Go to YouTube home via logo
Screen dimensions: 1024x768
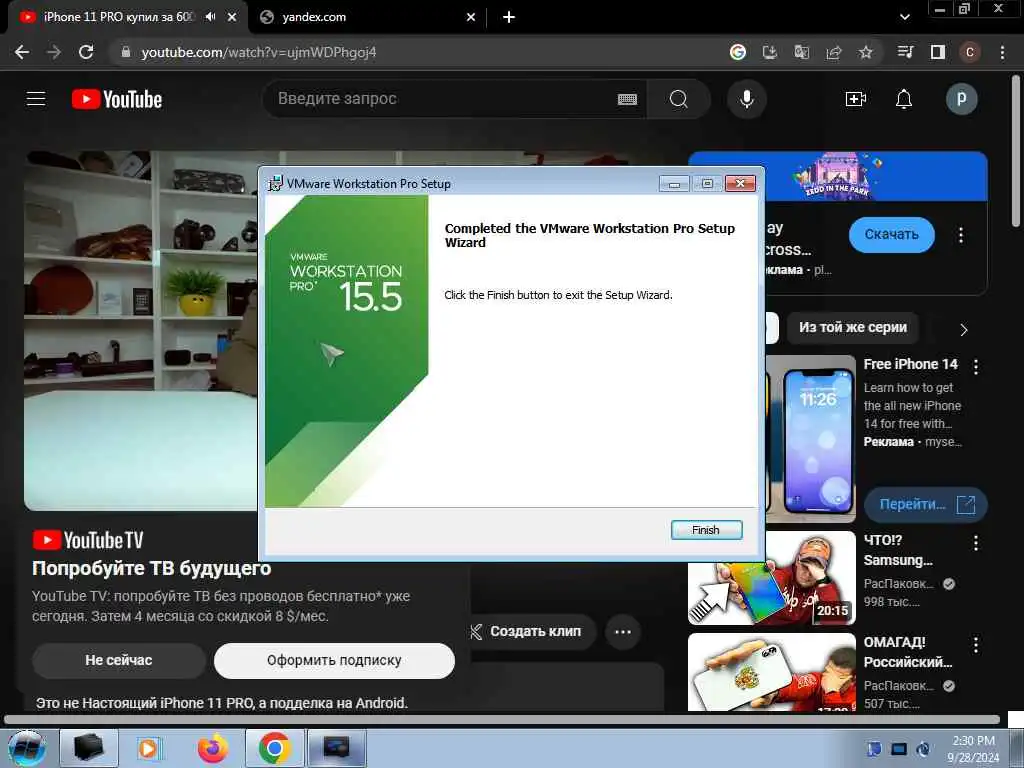(117, 99)
